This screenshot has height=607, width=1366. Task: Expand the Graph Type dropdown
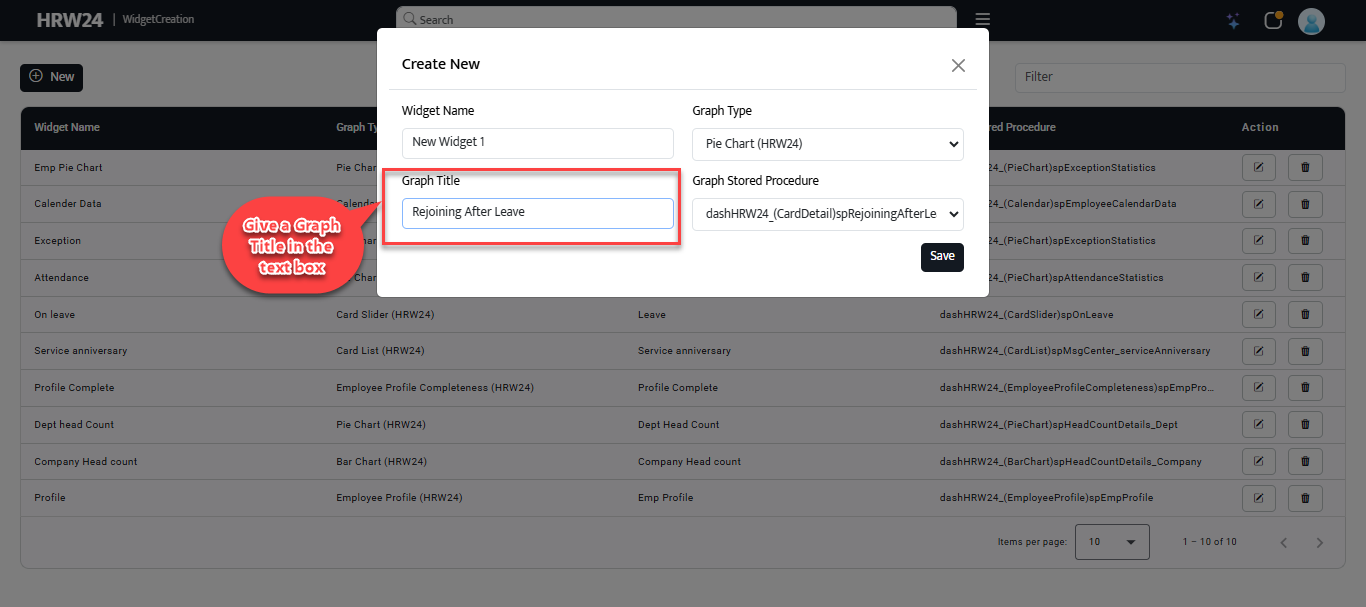827,144
